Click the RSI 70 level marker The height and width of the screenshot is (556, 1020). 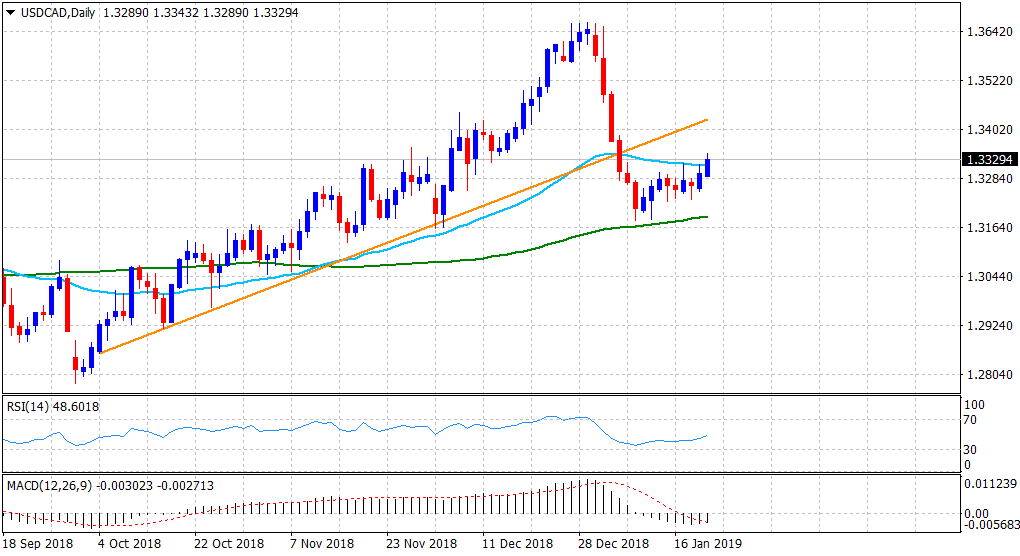[x=969, y=421]
